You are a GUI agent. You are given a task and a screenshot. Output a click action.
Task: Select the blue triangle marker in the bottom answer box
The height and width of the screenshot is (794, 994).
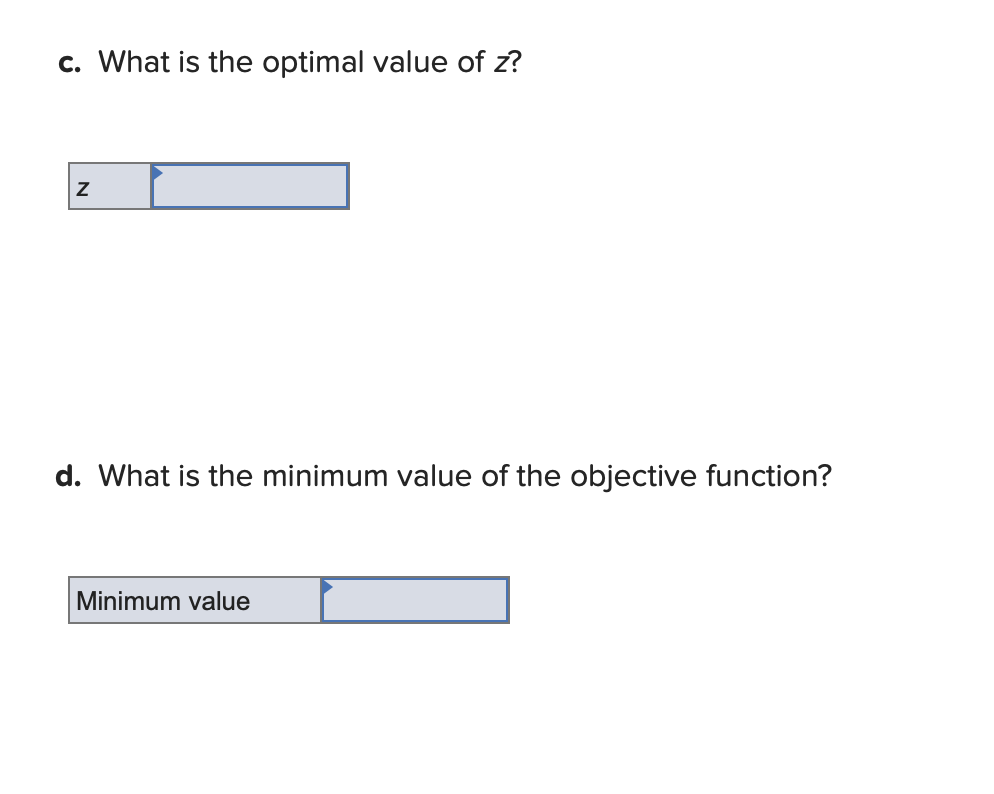point(325,587)
